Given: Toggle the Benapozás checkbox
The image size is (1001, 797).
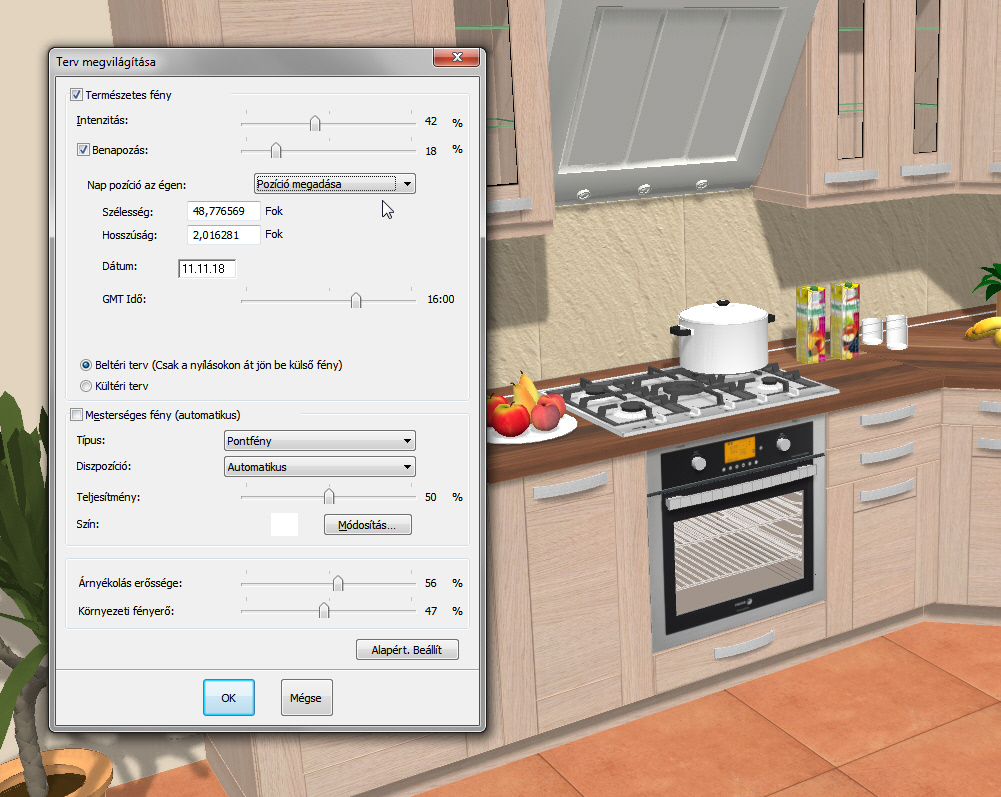Looking at the screenshot, I should pyautogui.click(x=84, y=150).
